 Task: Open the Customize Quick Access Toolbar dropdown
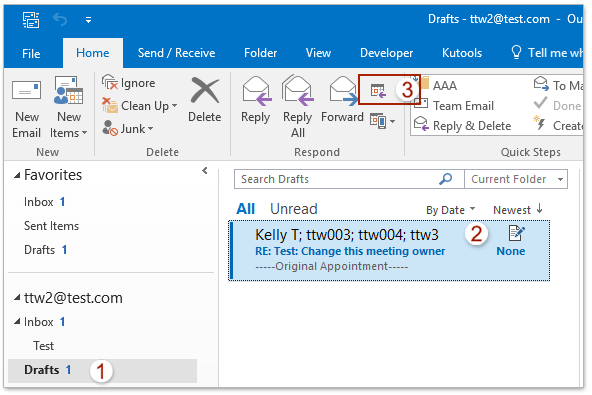[88, 20]
